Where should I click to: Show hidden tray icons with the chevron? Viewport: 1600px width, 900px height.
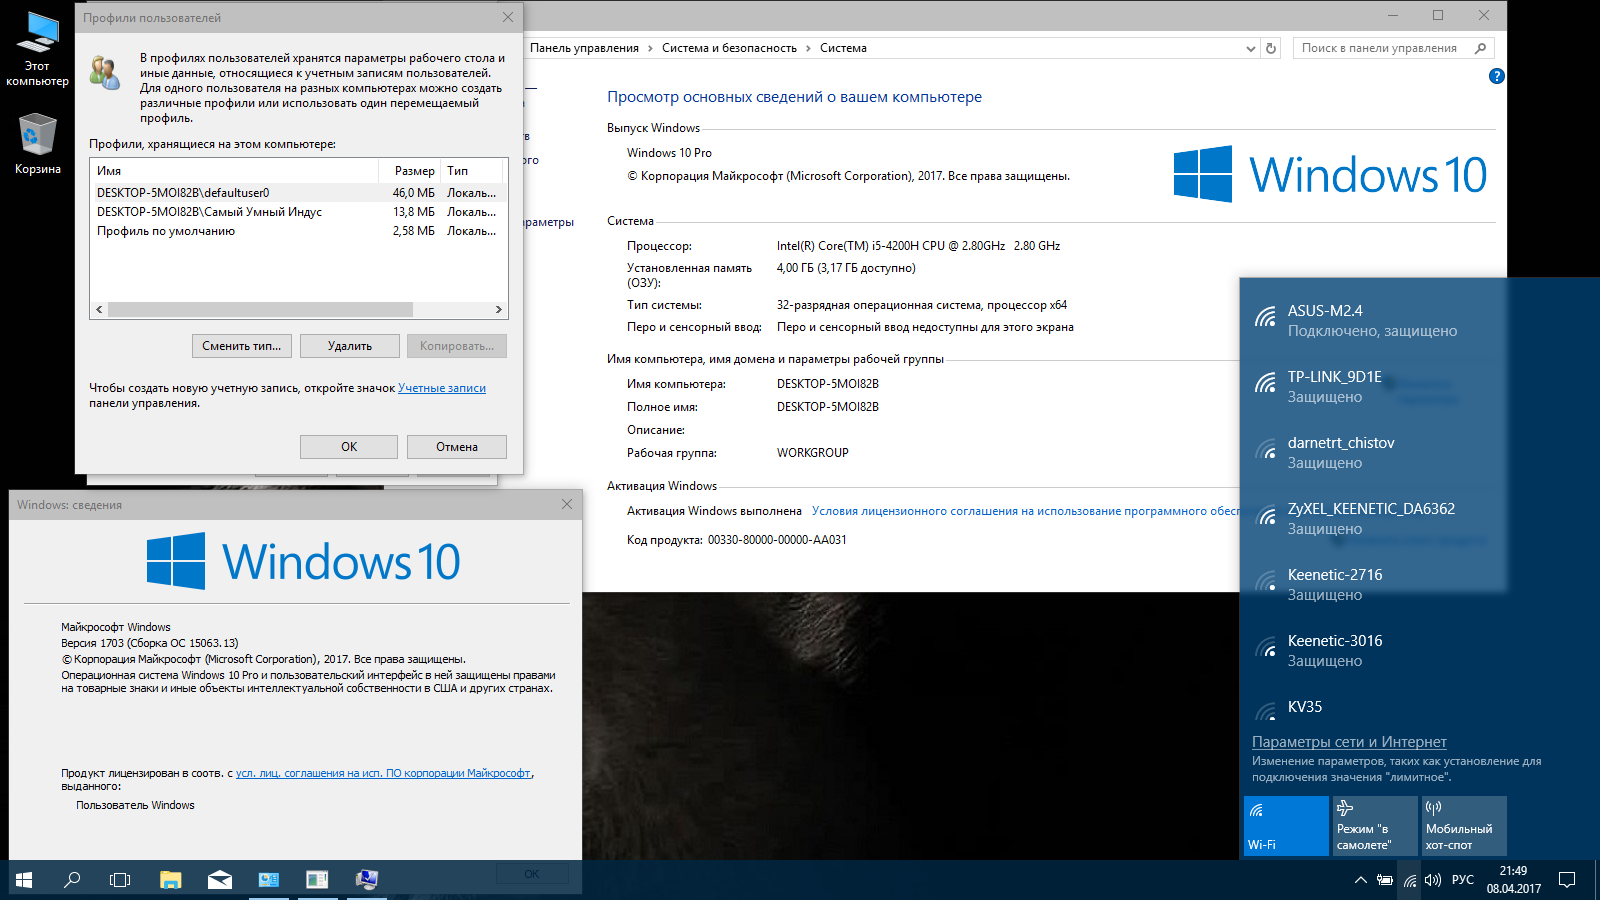[x=1360, y=880]
